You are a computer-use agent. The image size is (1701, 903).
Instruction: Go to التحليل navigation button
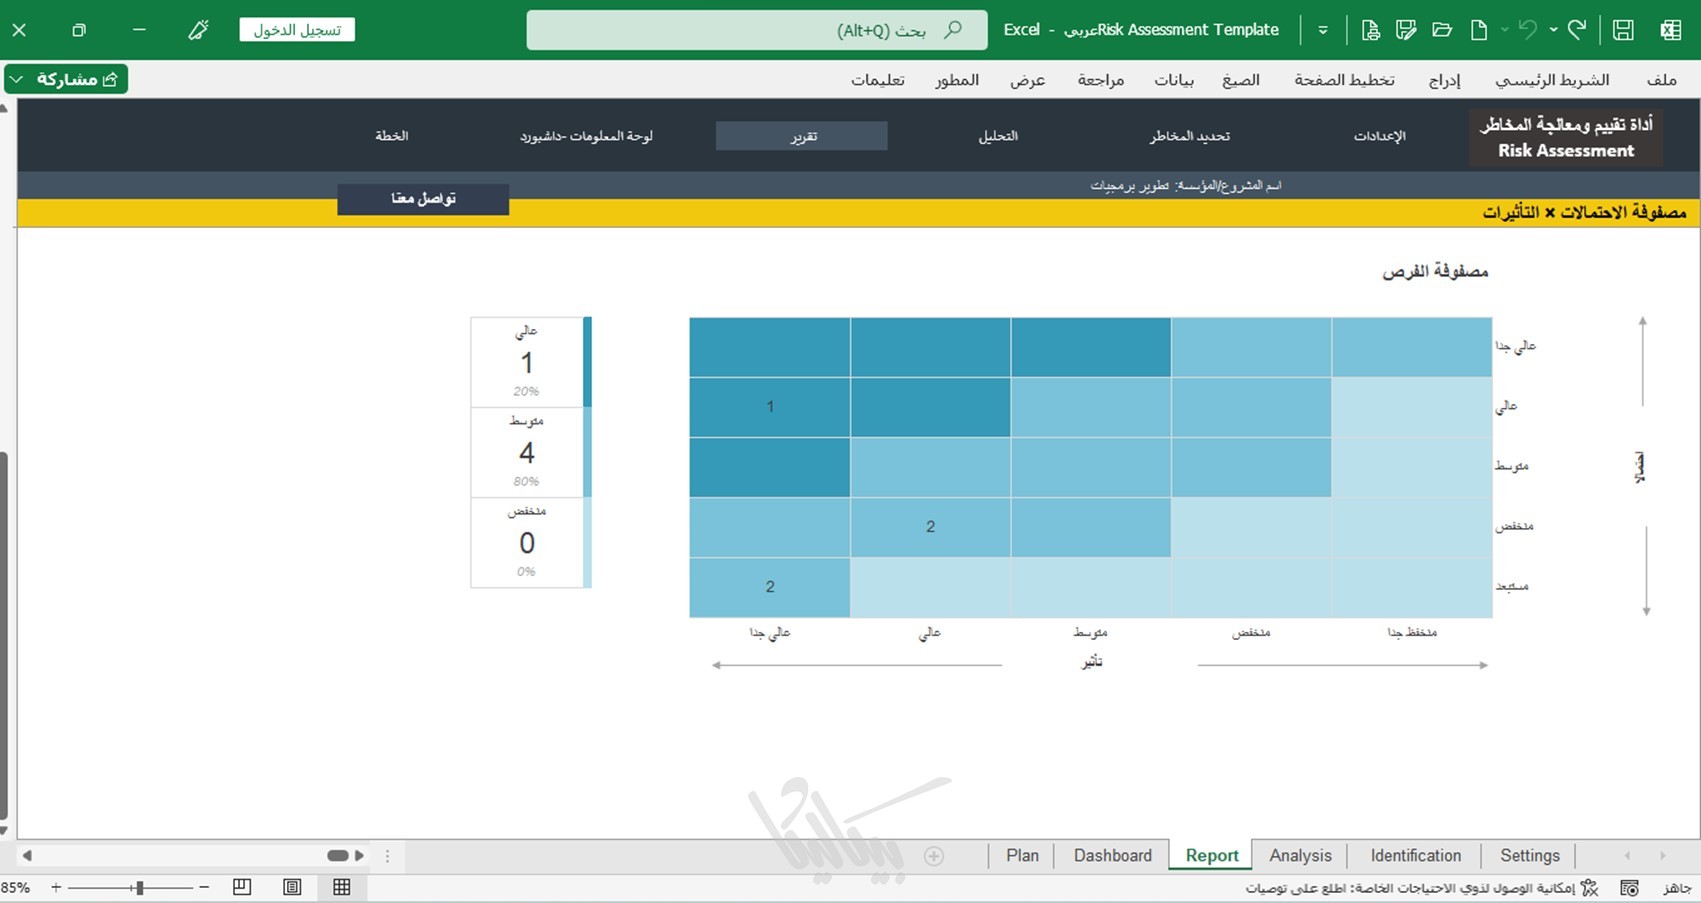997,136
